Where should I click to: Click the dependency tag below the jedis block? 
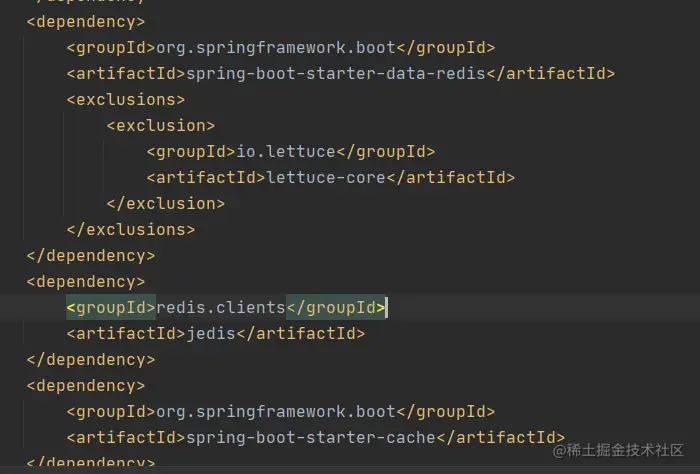click(x=86, y=386)
